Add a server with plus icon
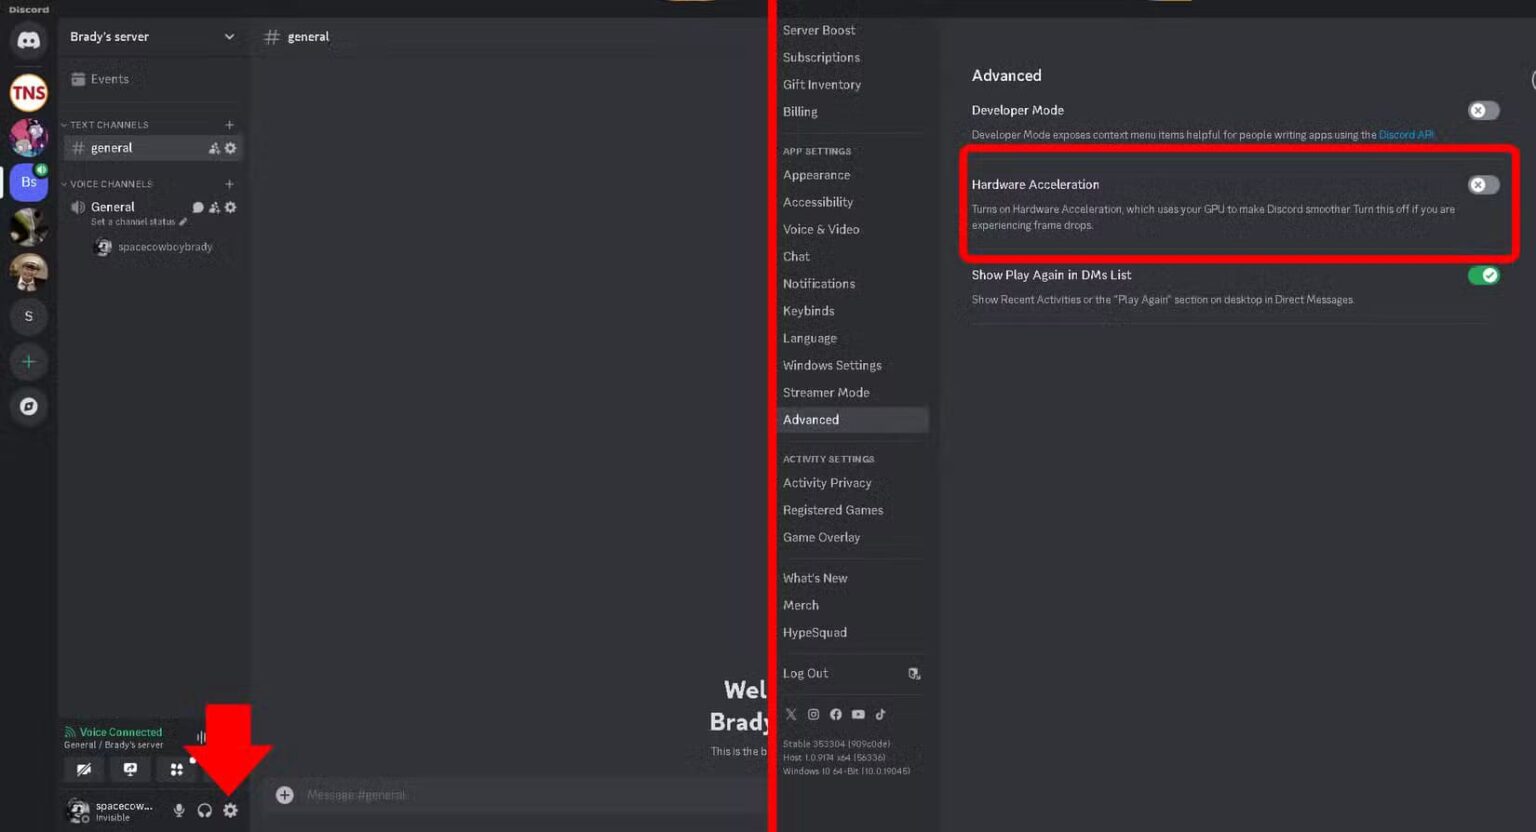The image size is (1536, 832). (x=29, y=361)
